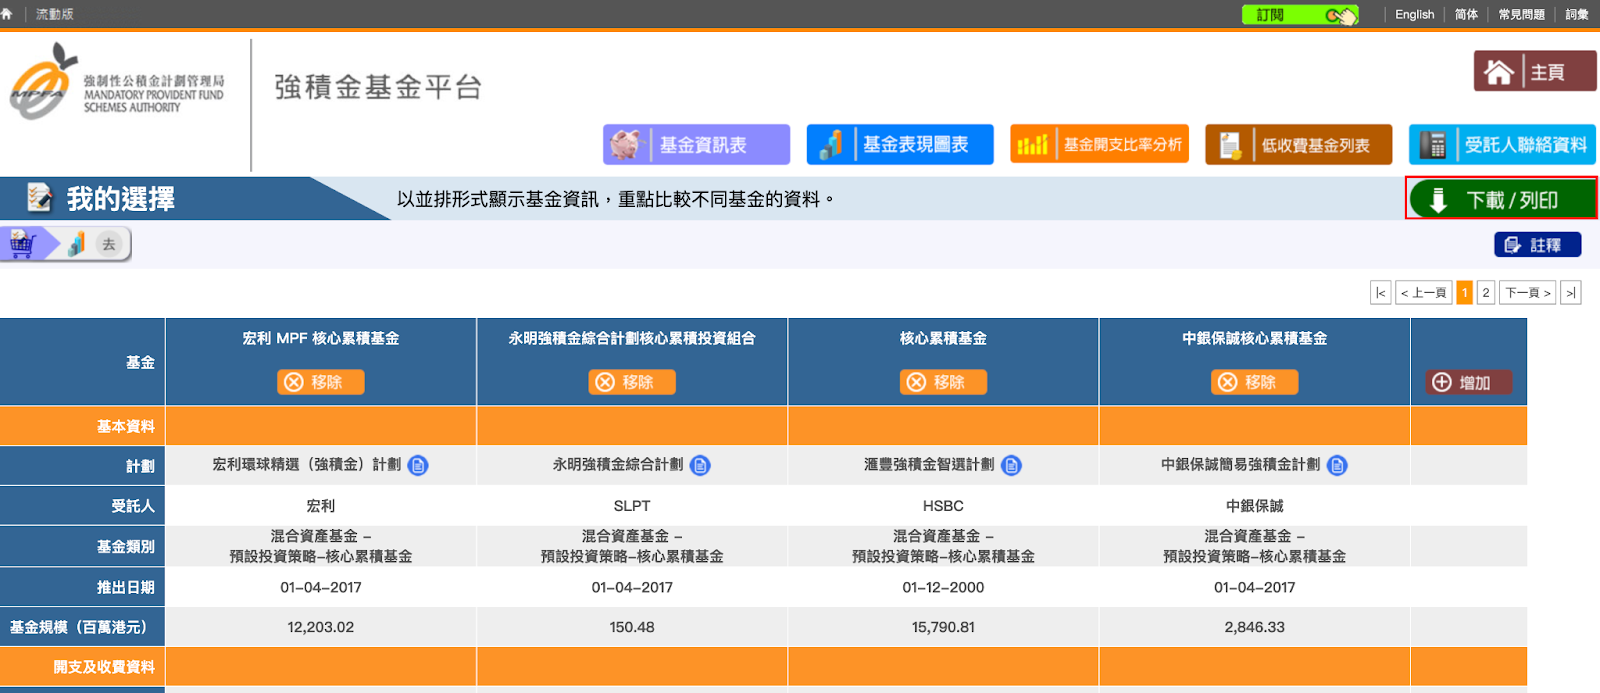Remove HSBC 核心累積基金 with 移除

[x=943, y=382]
